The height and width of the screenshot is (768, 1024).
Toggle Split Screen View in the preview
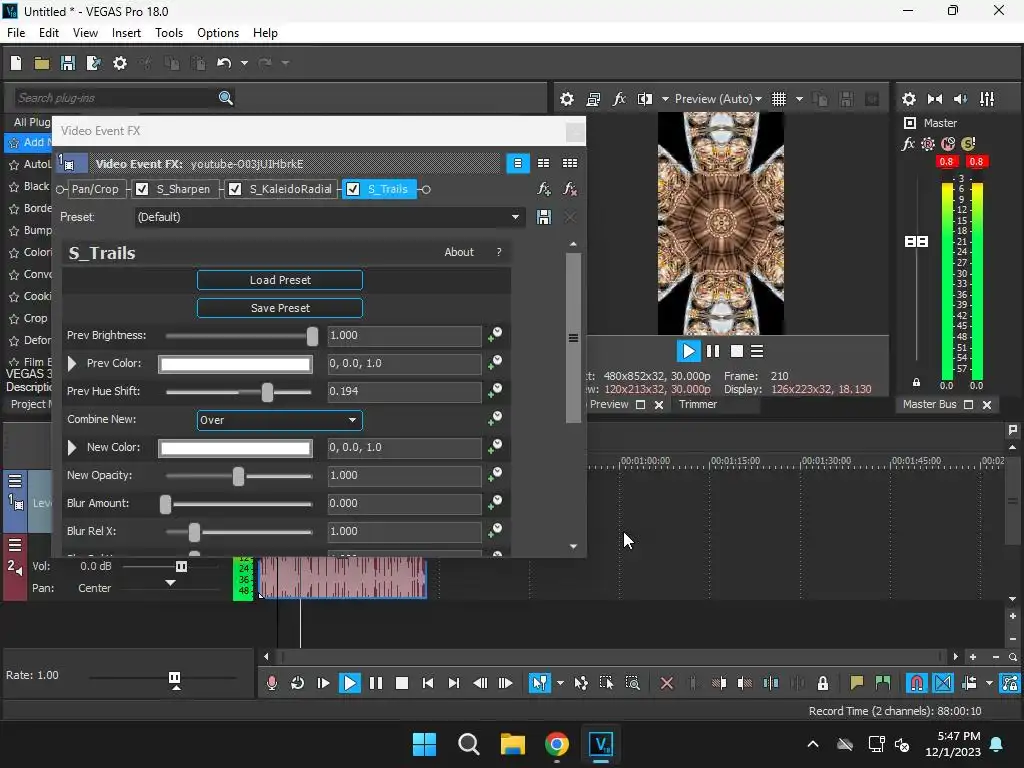point(645,99)
